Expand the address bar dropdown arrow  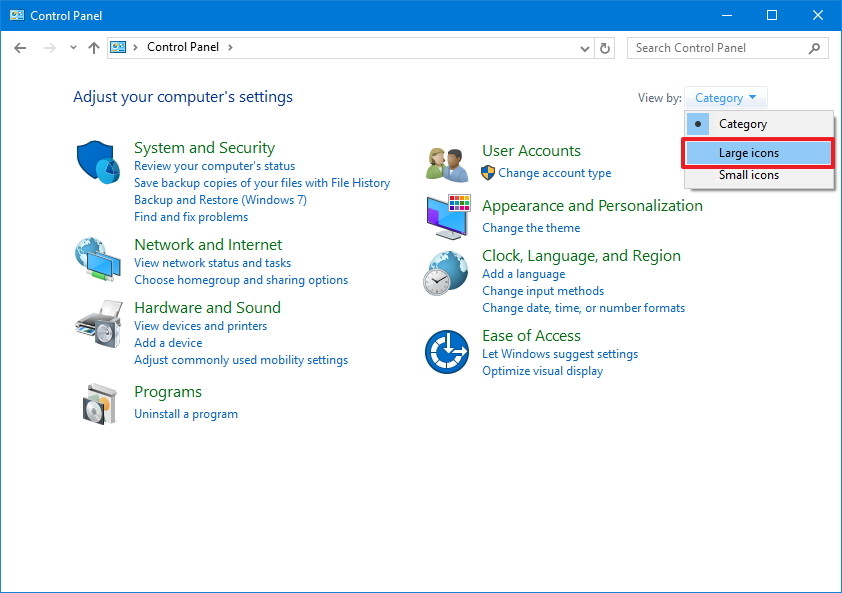pyautogui.click(x=583, y=47)
